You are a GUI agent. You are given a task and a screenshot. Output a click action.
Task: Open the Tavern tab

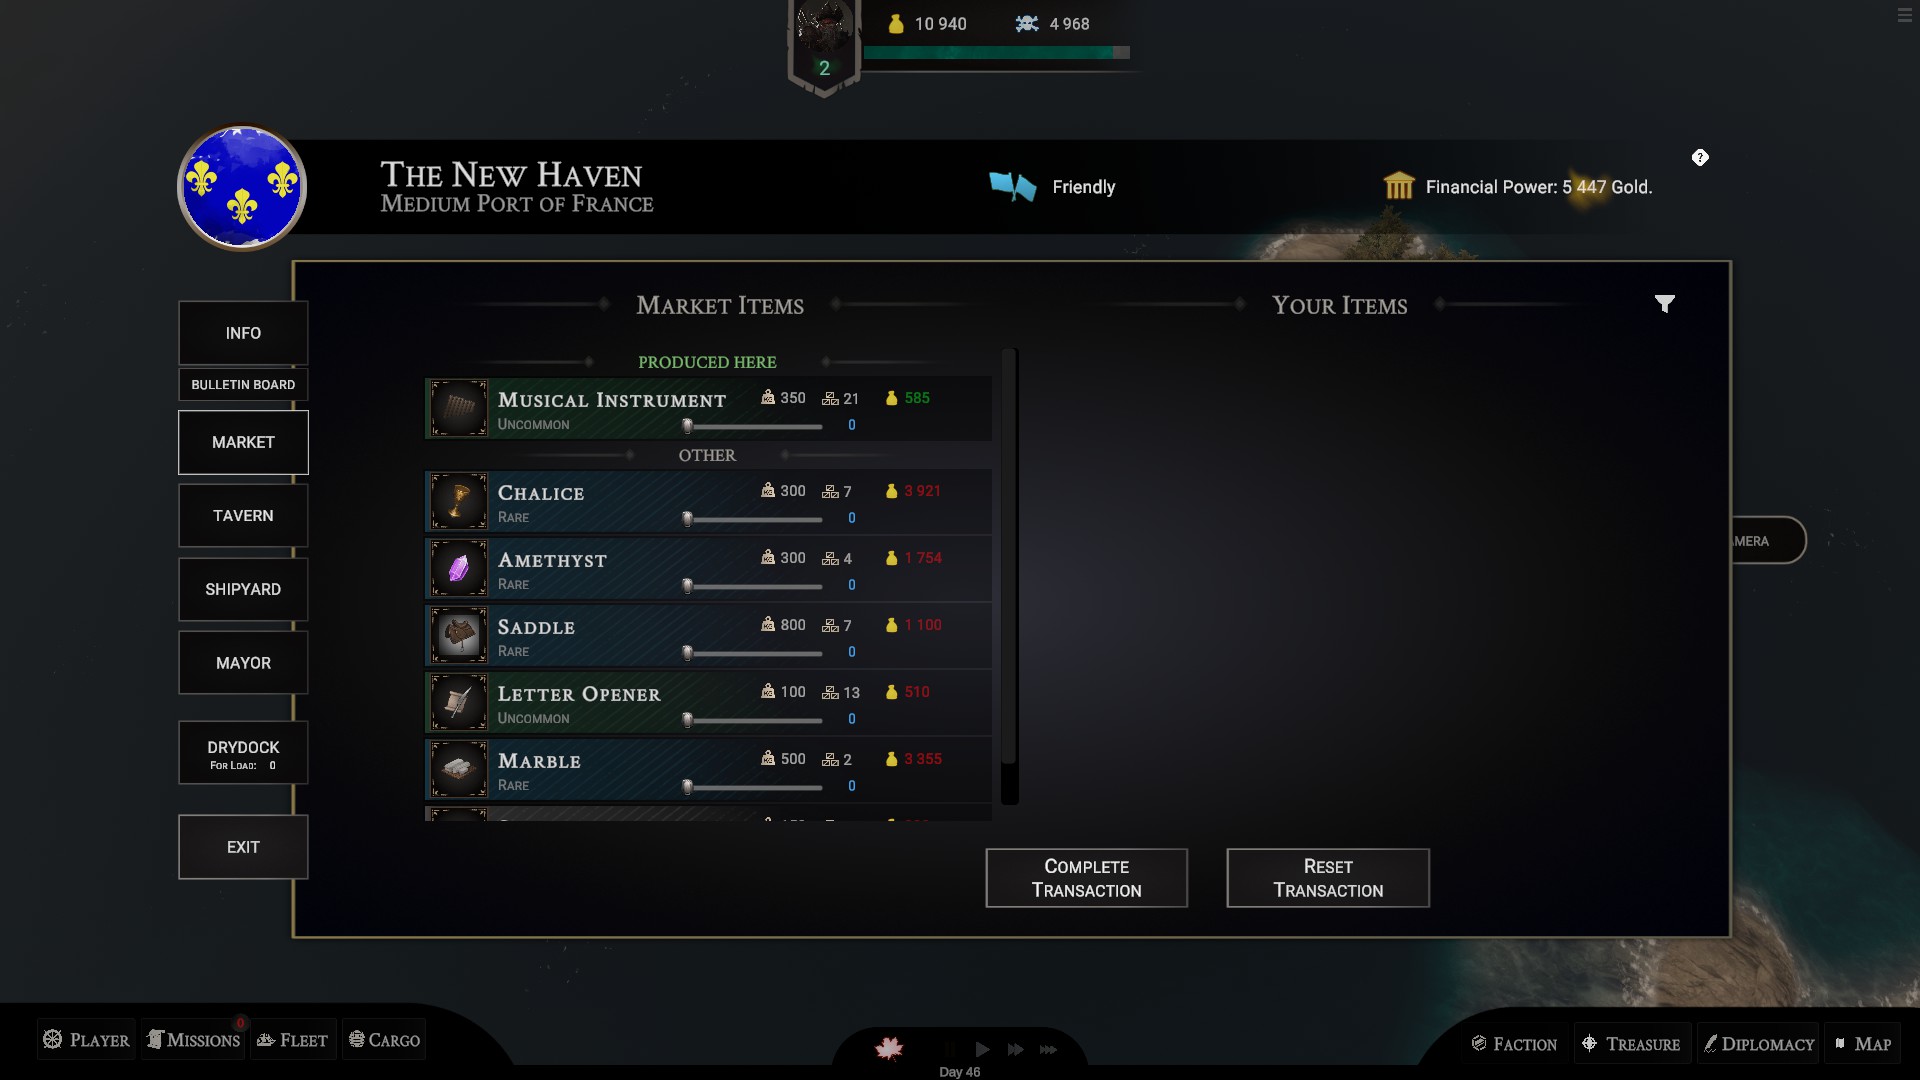[x=243, y=516]
